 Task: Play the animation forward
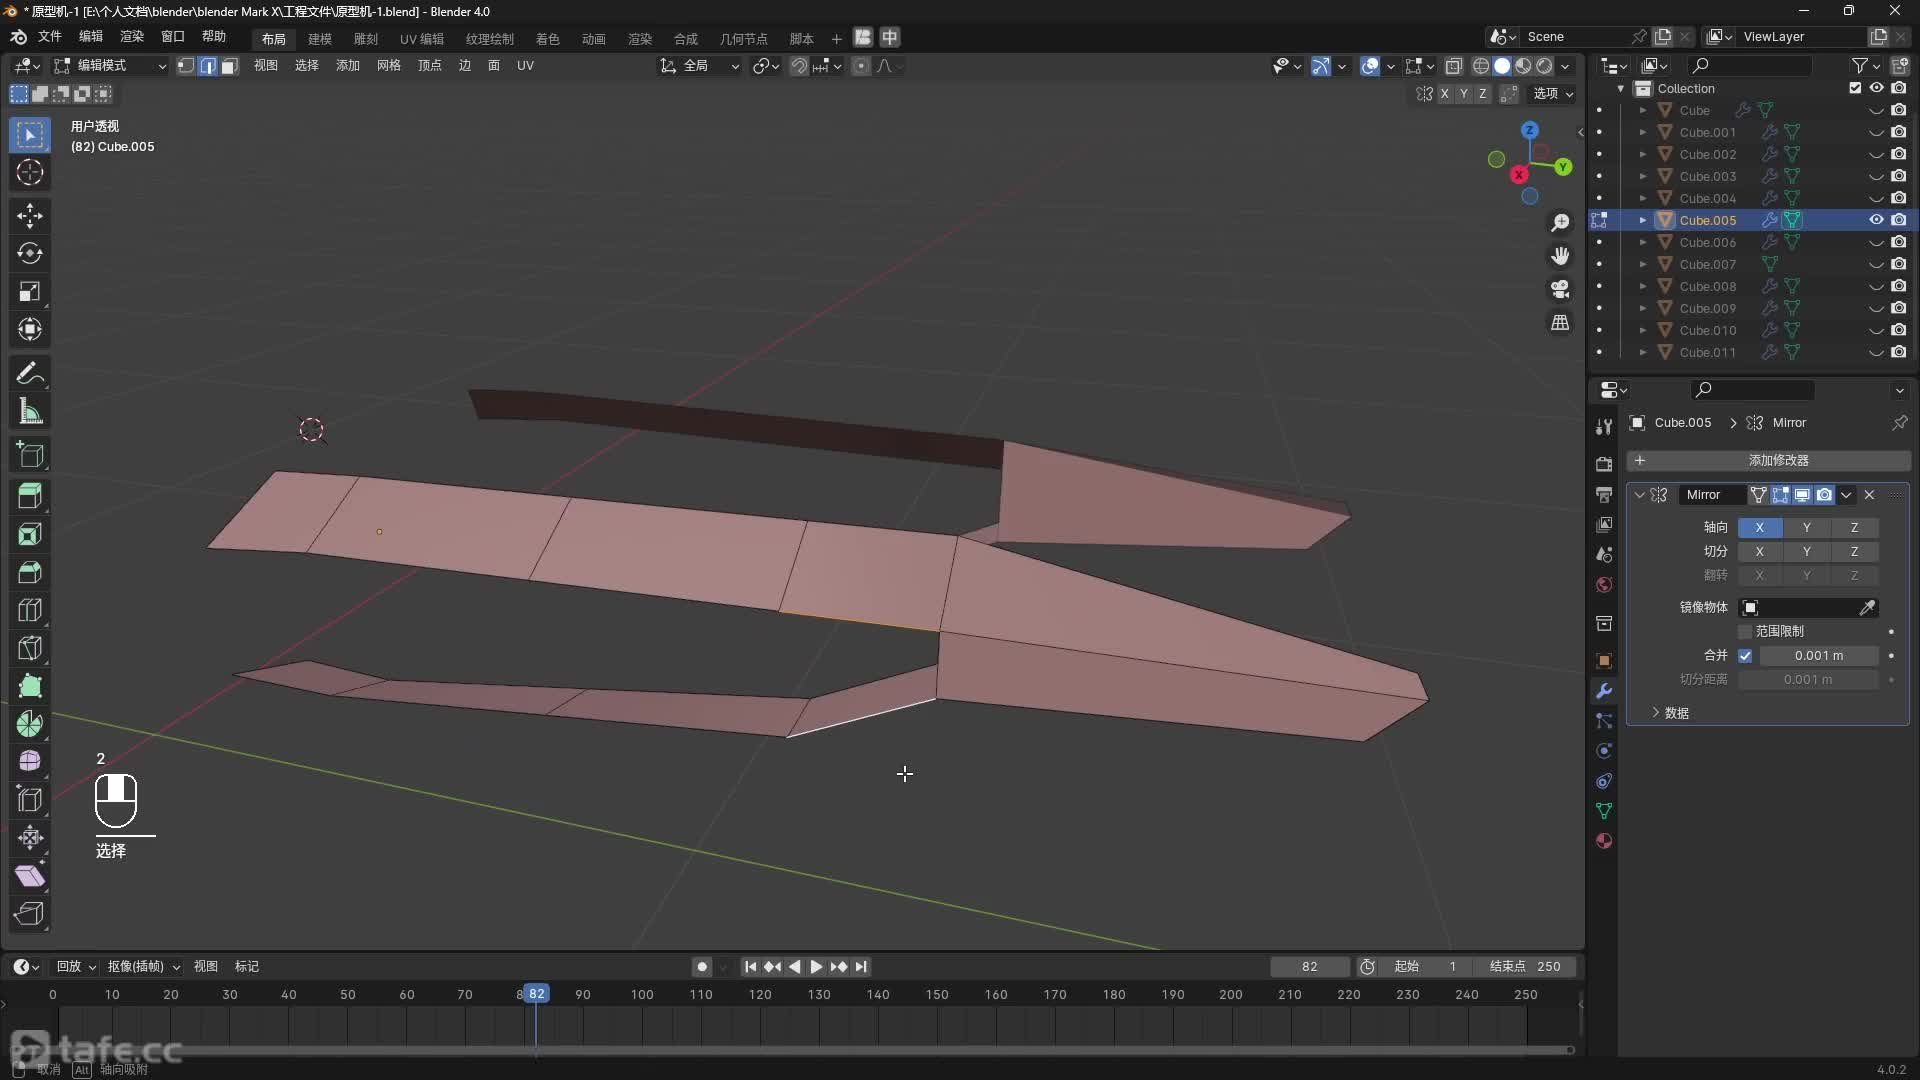pos(816,967)
